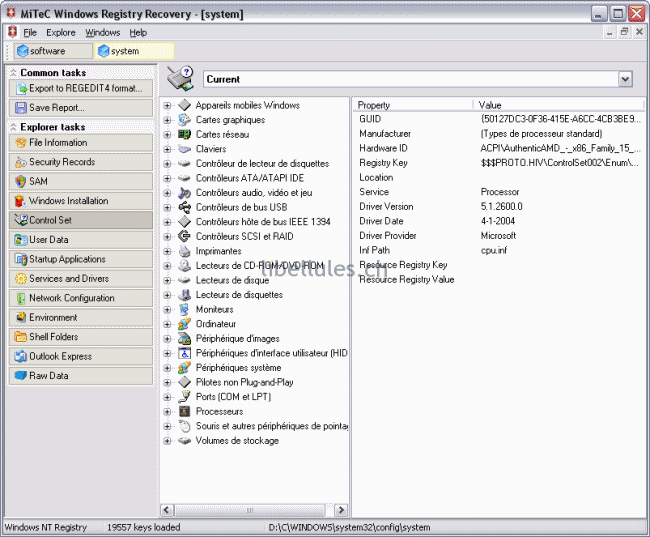Select the Hardware ID property row
This screenshot has height=537, width=650.
(x=500, y=148)
